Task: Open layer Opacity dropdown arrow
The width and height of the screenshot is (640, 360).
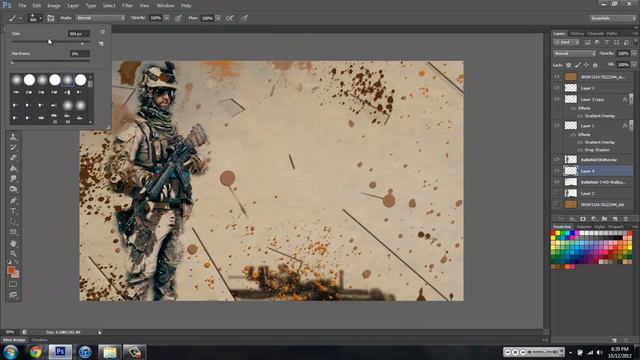Action: 634,53
